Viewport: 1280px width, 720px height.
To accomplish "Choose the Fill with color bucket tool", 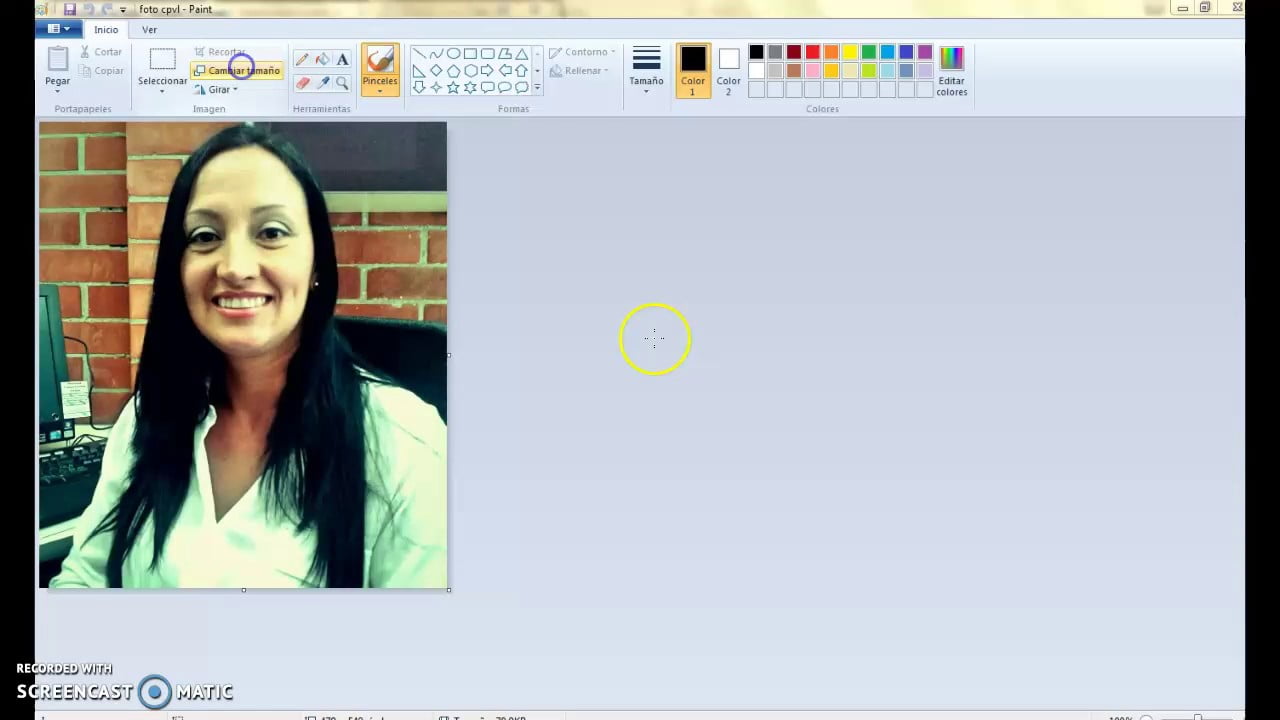I will point(322,60).
